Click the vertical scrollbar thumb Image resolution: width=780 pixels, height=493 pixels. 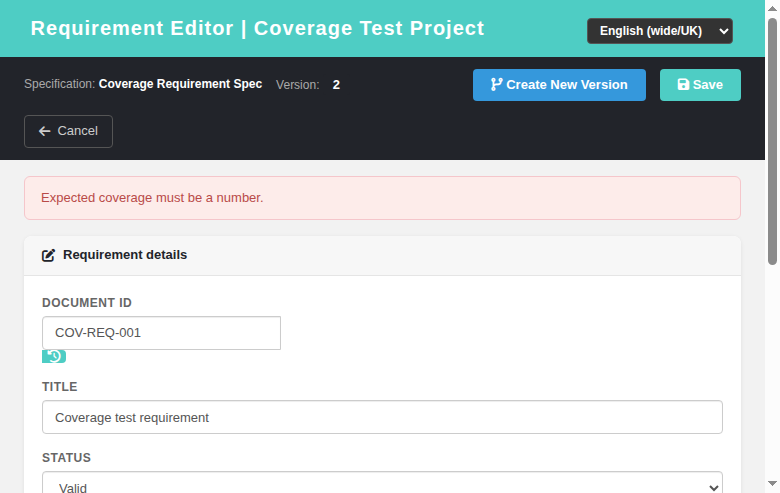[x=772, y=142]
